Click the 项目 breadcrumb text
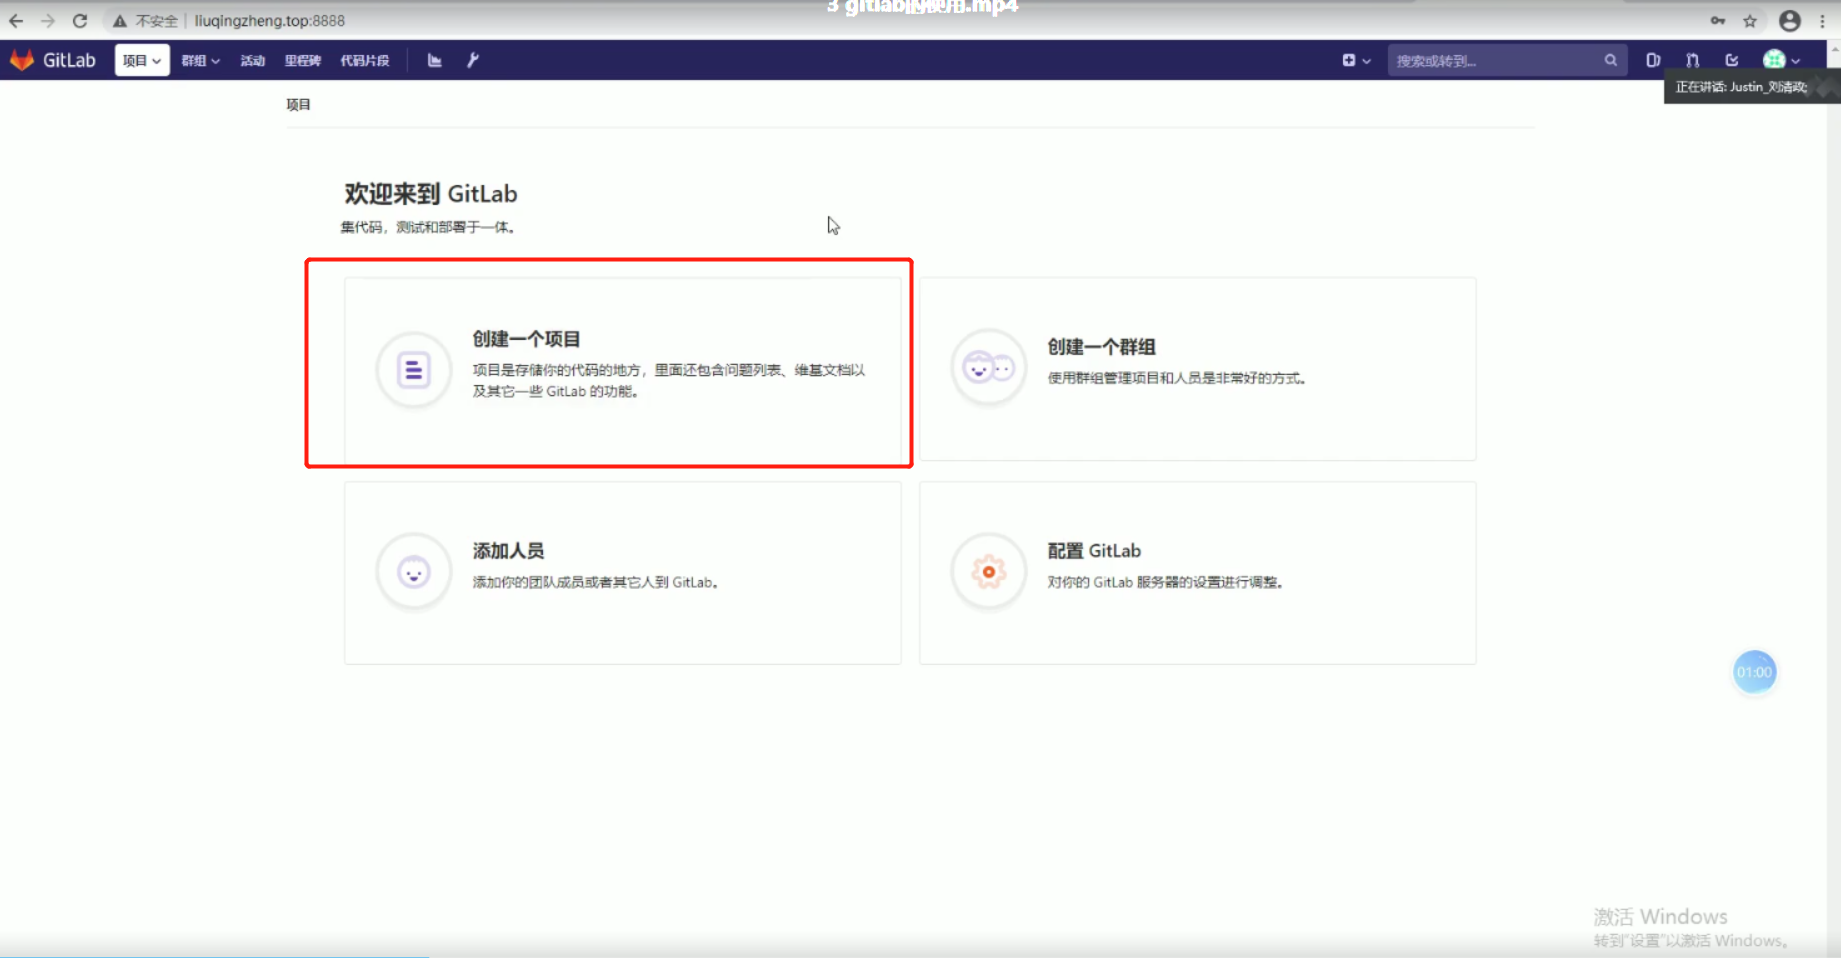The width and height of the screenshot is (1841, 958). 298,104
